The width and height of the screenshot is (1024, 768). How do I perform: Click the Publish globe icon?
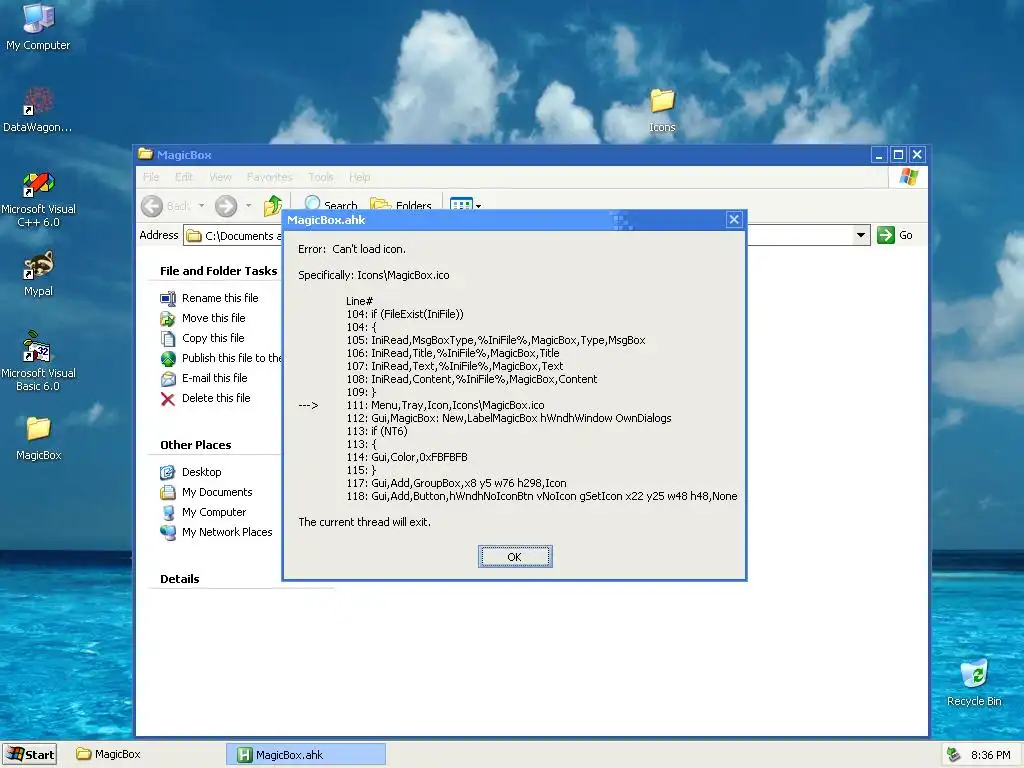[168, 359]
